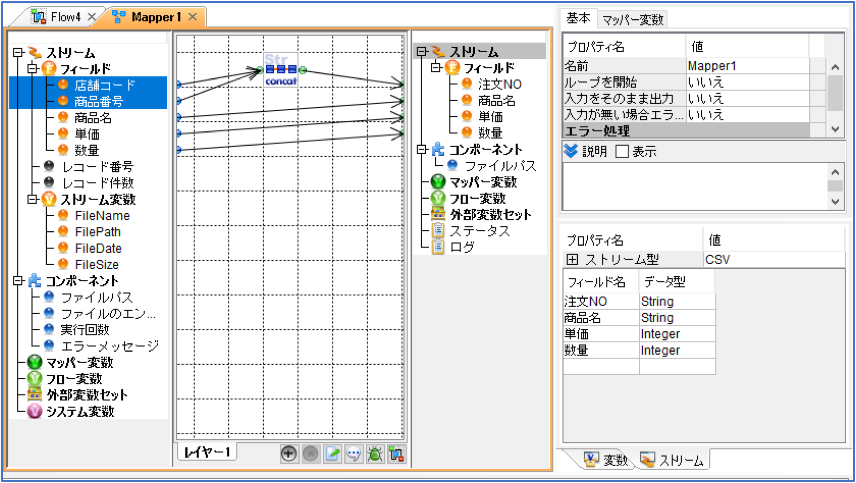Click the CSV stream type value
Viewport: 856px width, 483px height.
point(774,259)
